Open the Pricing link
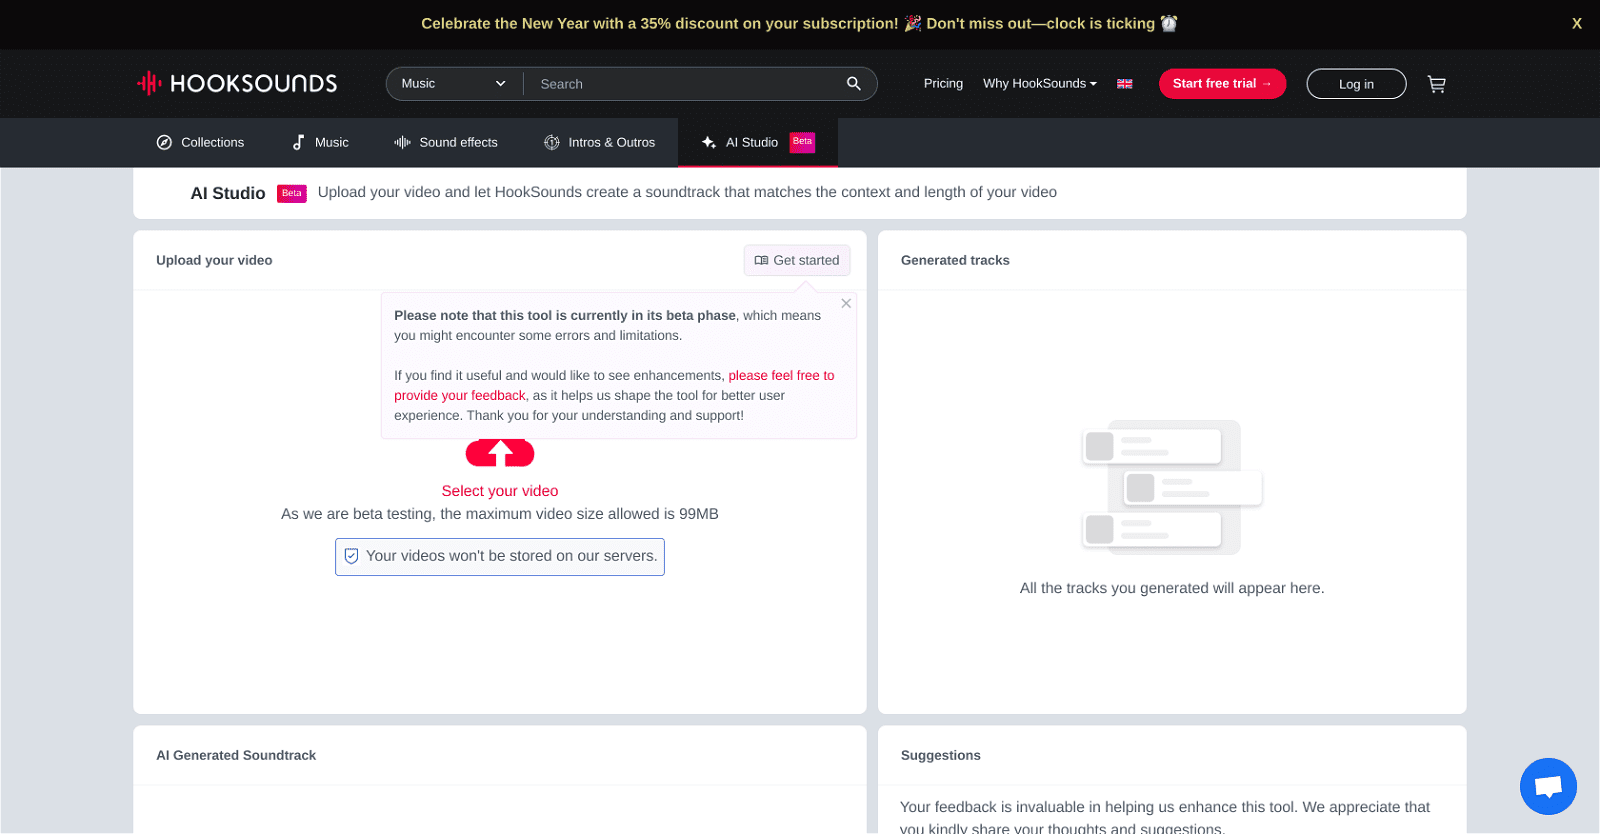This screenshot has height=834, width=1600. pos(943,84)
